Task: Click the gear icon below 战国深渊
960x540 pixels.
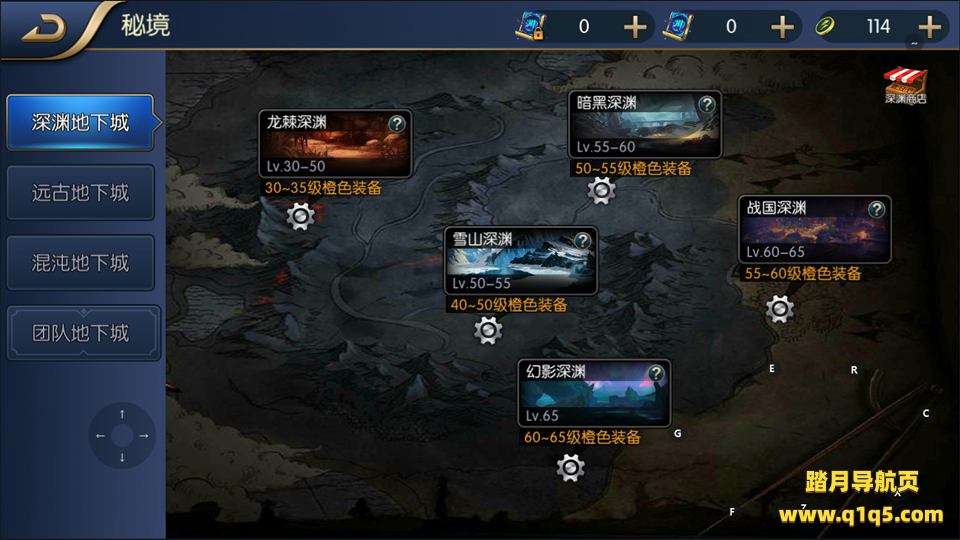Action: 779,309
